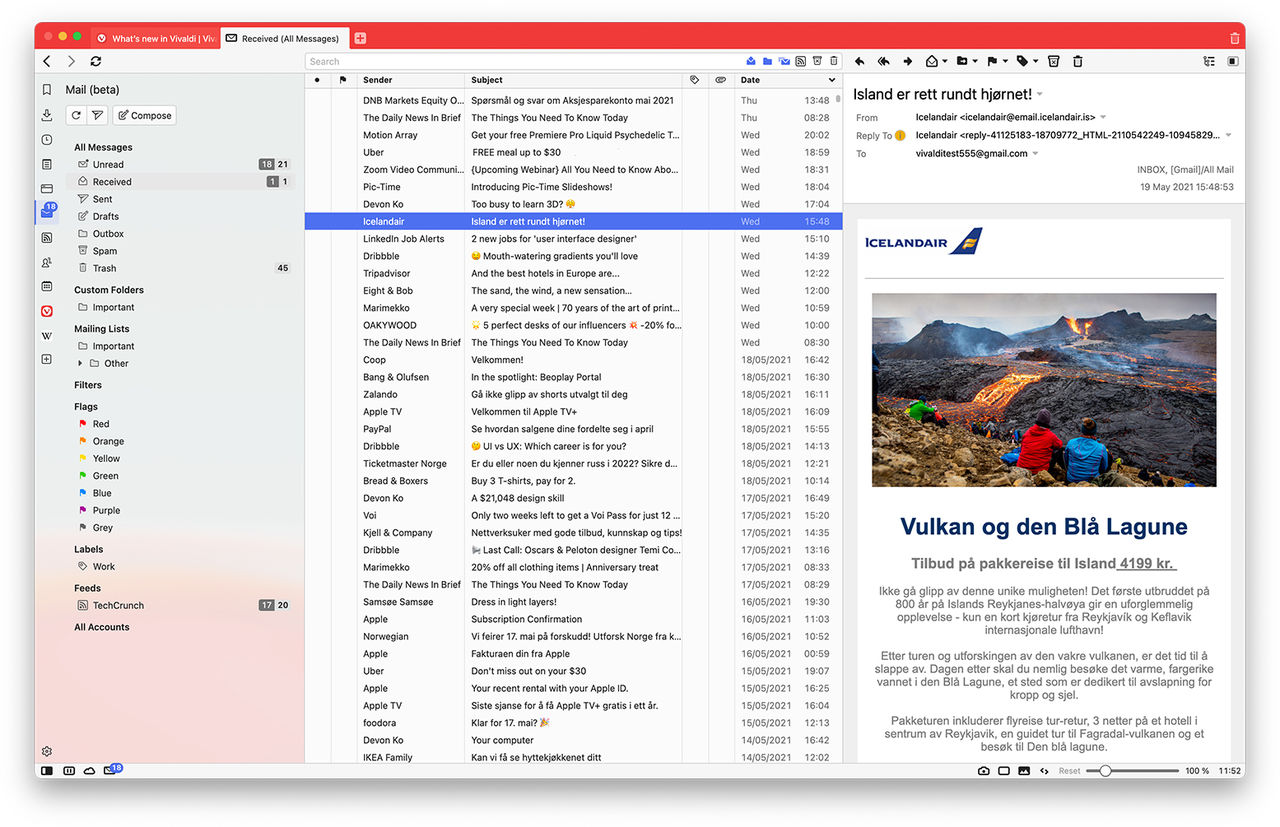Open the Unread mail folder
The width and height of the screenshot is (1280, 827).
182,164
